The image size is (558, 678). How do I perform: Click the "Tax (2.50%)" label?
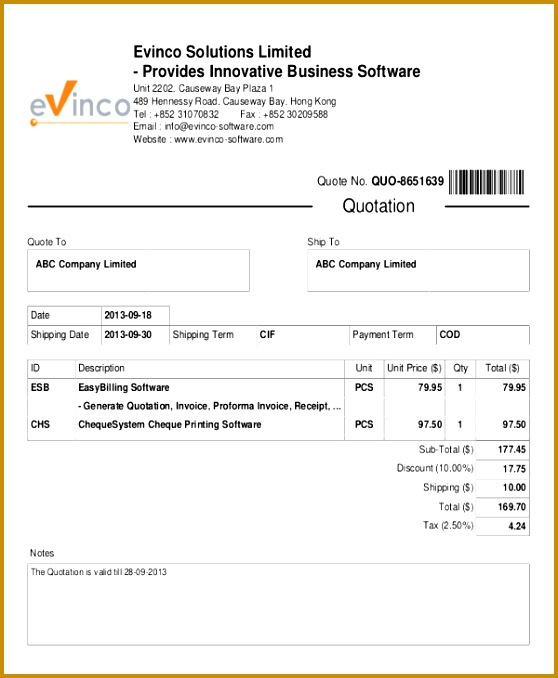[448, 525]
